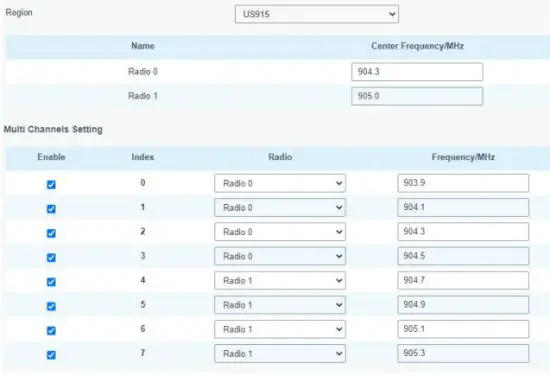This screenshot has height=376, width=550.
Task: Open Radio selector for channel index 5
Action: tap(280, 305)
